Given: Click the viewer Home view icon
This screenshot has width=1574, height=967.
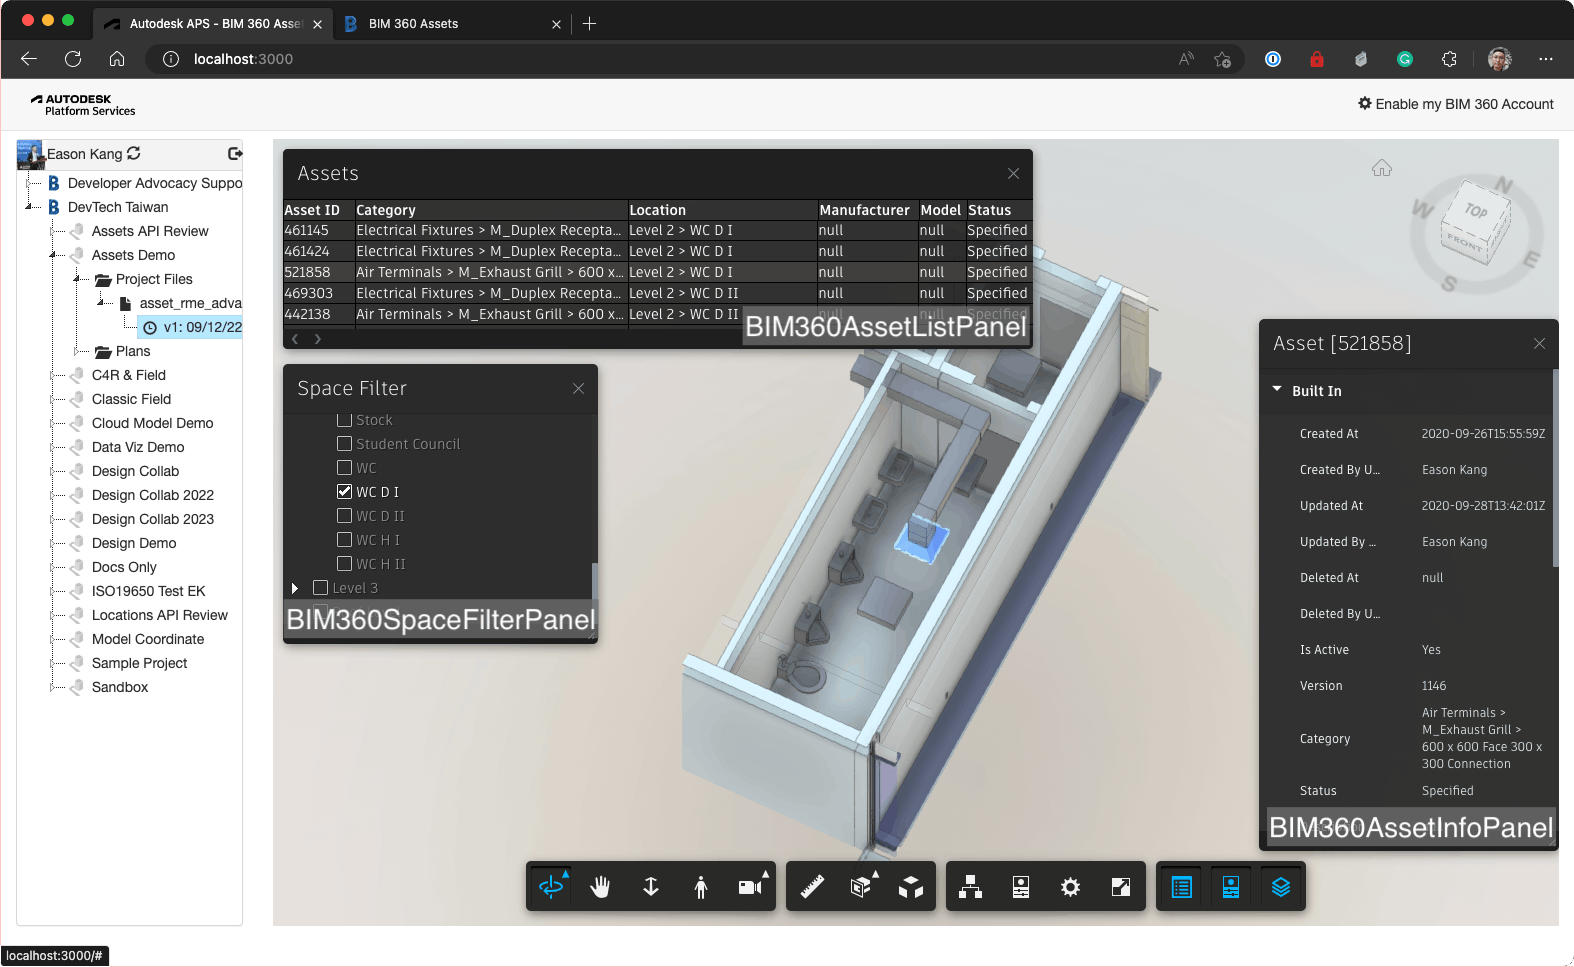Looking at the screenshot, I should pyautogui.click(x=1382, y=168).
